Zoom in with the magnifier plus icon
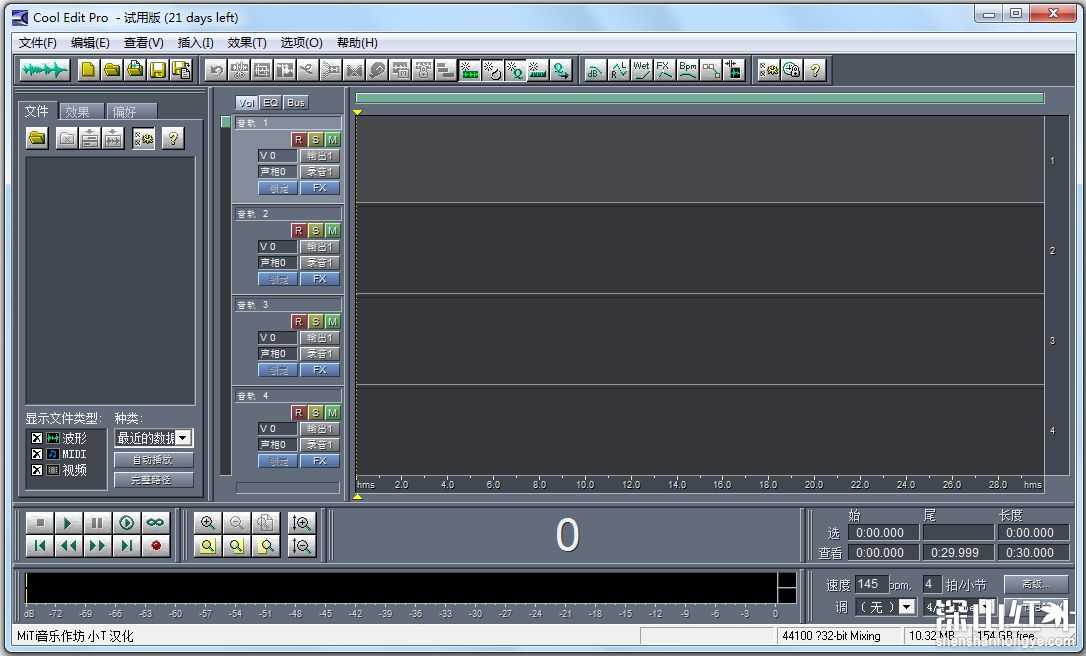The image size is (1086, 656). (x=208, y=522)
